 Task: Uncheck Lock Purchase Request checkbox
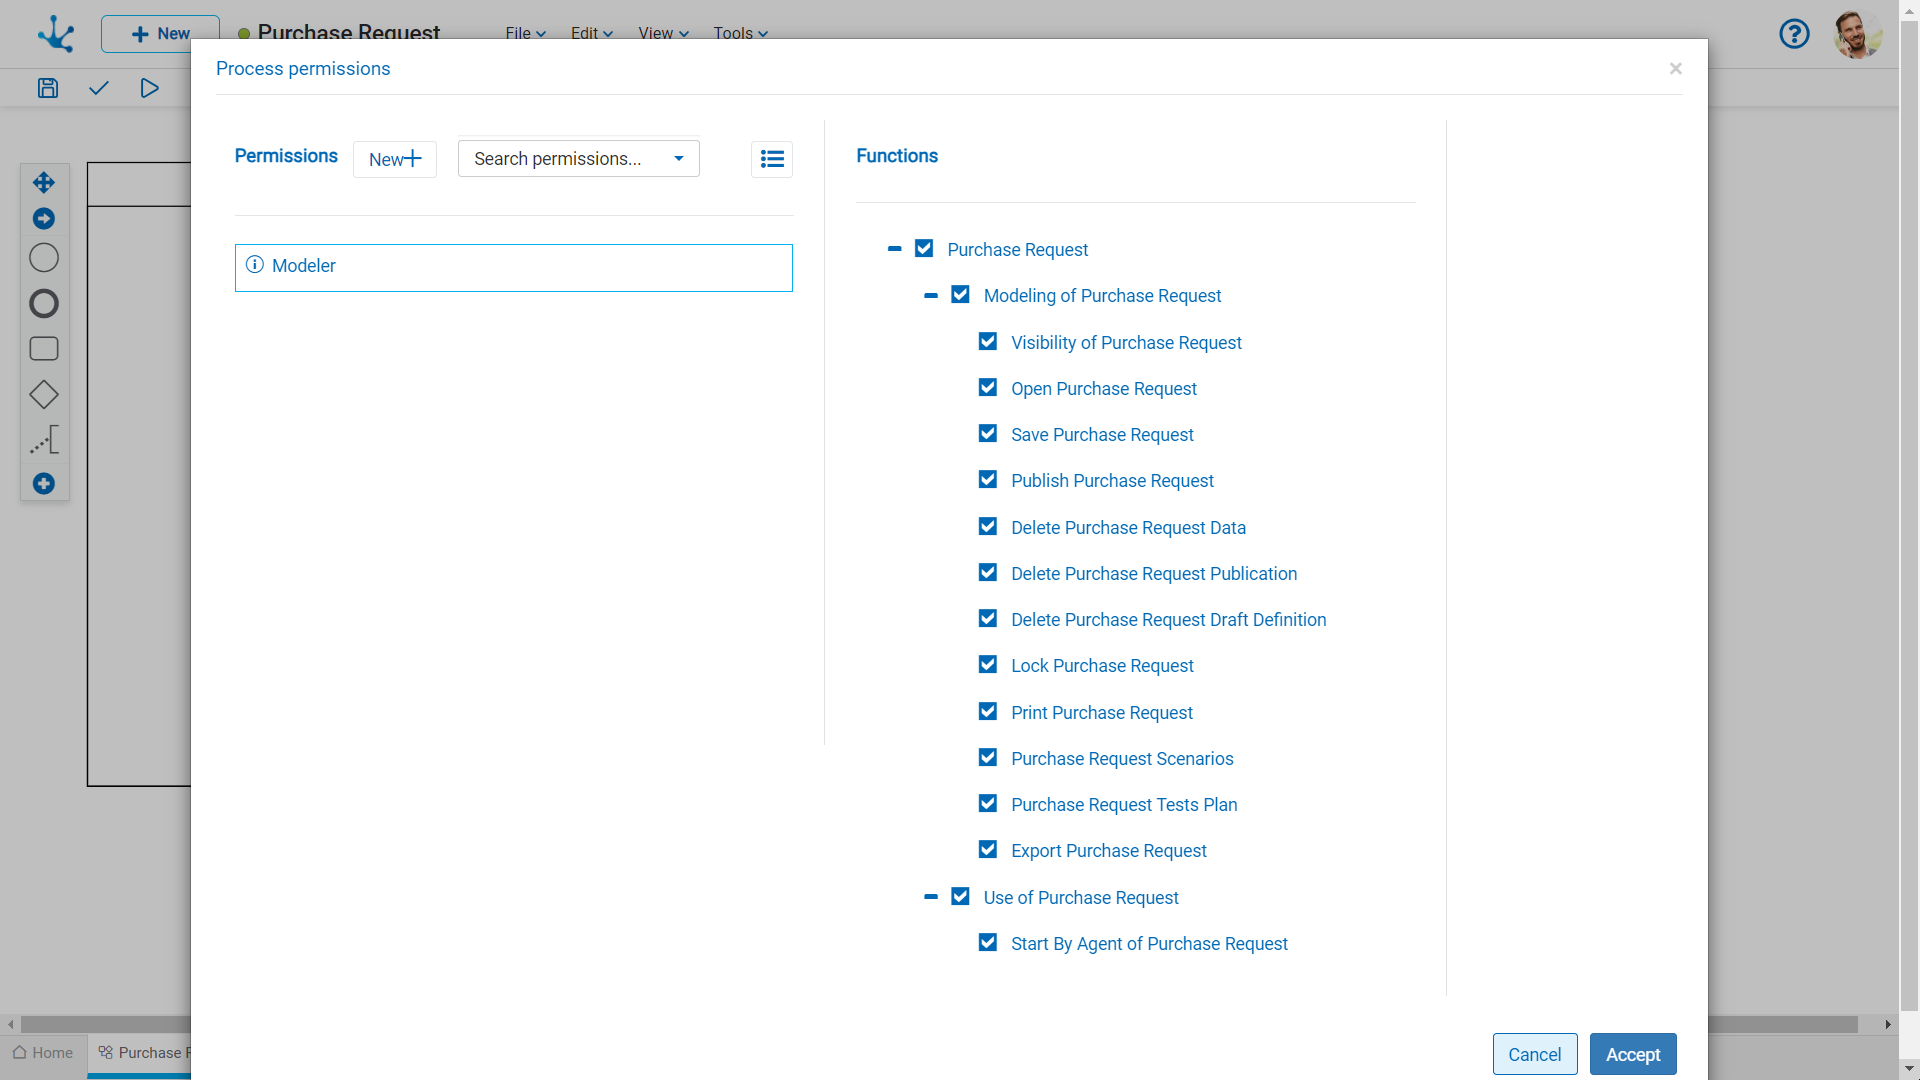(988, 665)
